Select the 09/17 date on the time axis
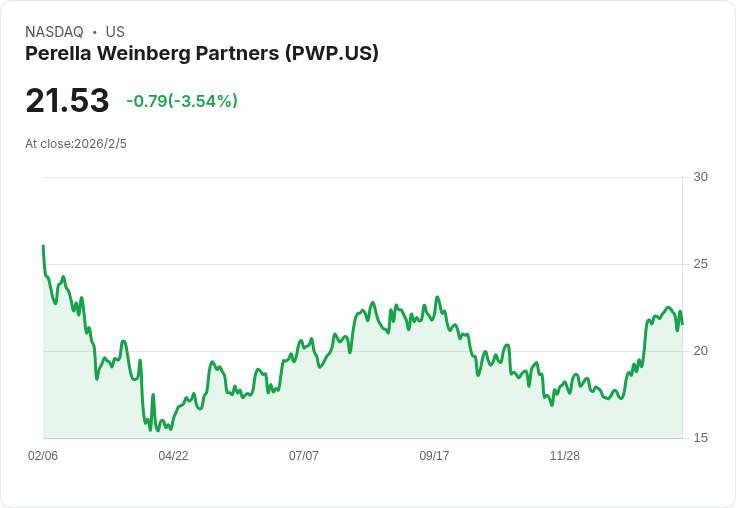Image resolution: width=736 pixels, height=508 pixels. tap(434, 456)
